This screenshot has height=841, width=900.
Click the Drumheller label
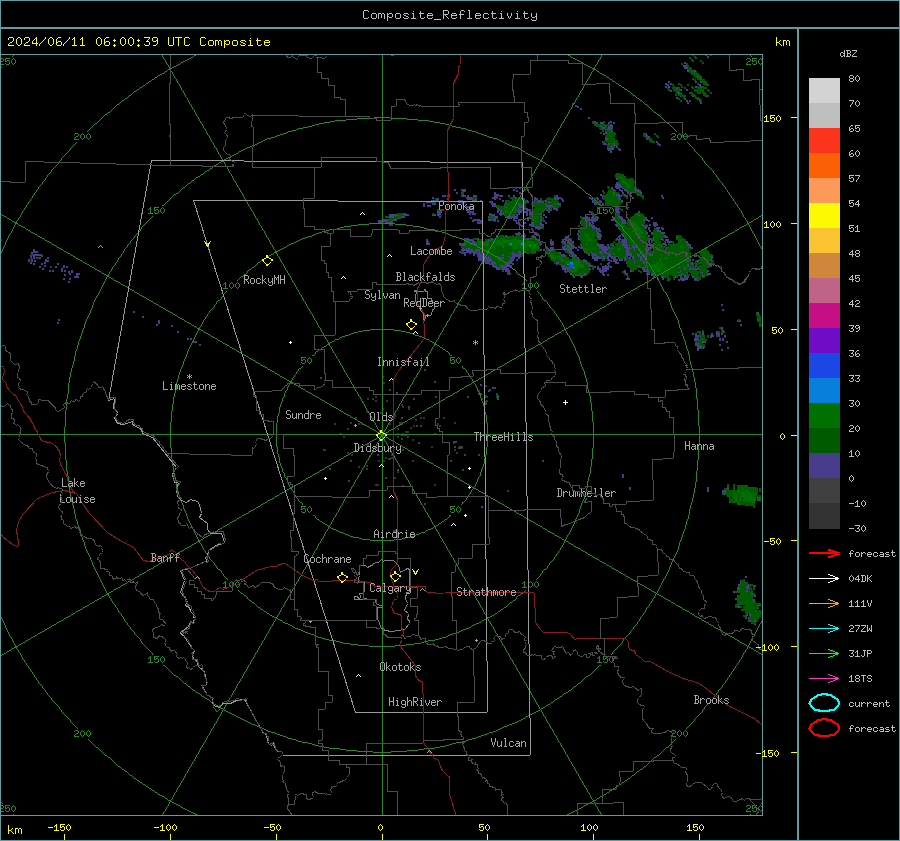pyautogui.click(x=586, y=493)
